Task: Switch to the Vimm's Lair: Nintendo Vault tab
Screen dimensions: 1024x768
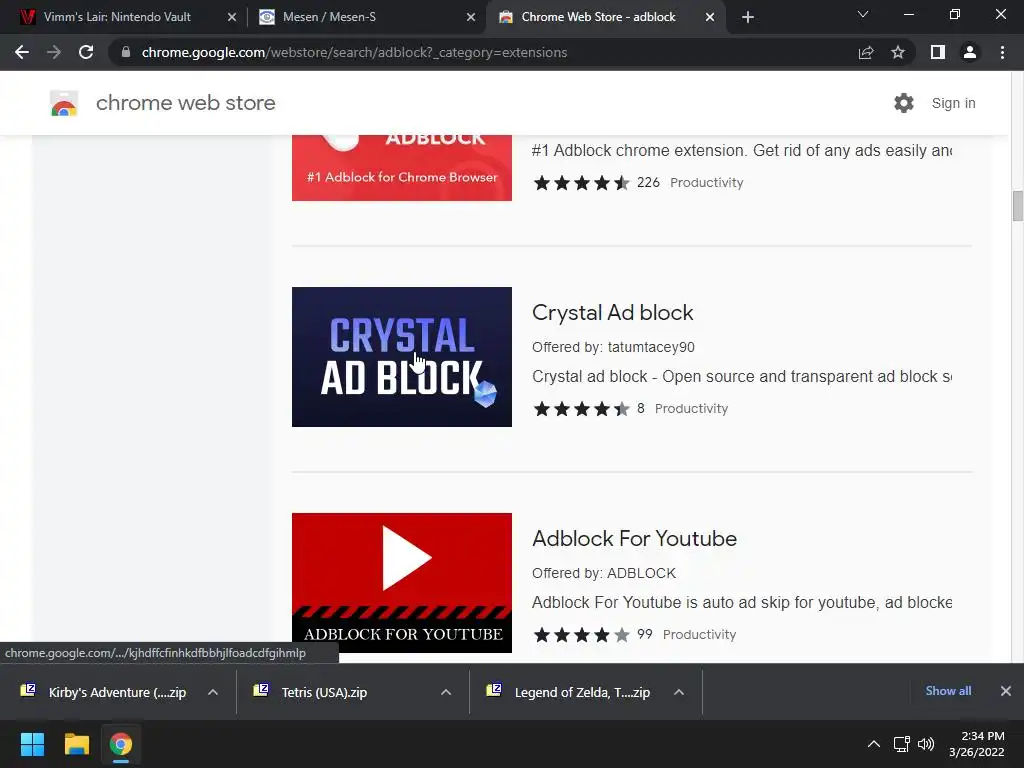Action: pyautogui.click(x=118, y=17)
